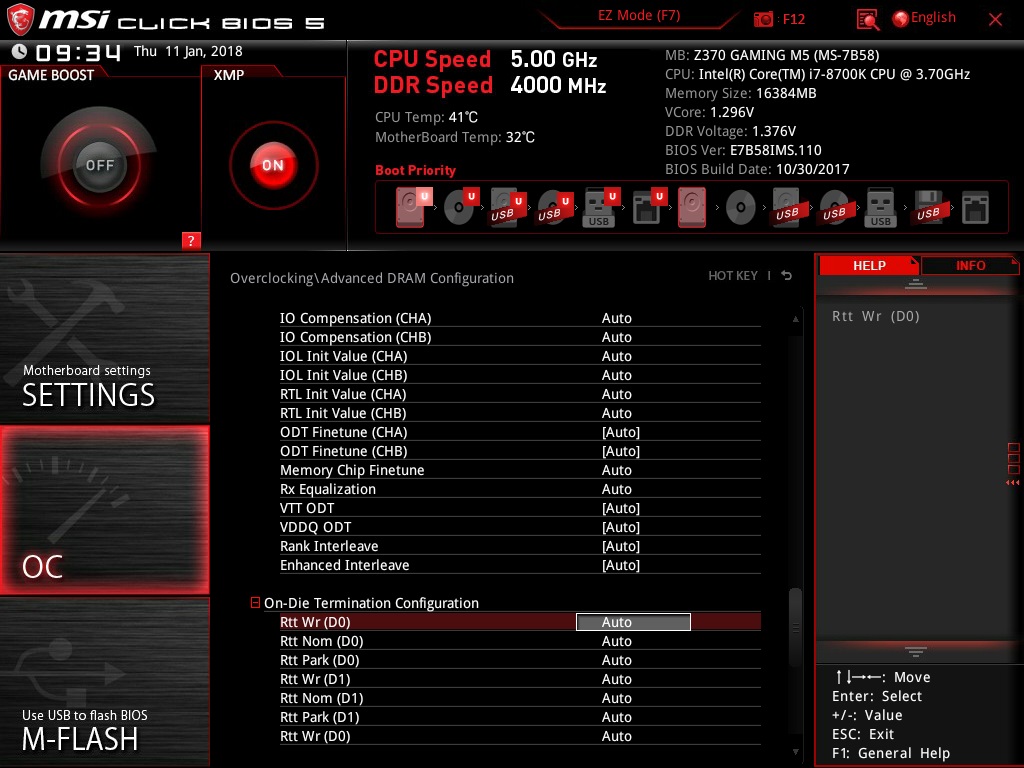Click the help panel bottom grip handle
Viewport: 1024px width, 768px height.
916,652
